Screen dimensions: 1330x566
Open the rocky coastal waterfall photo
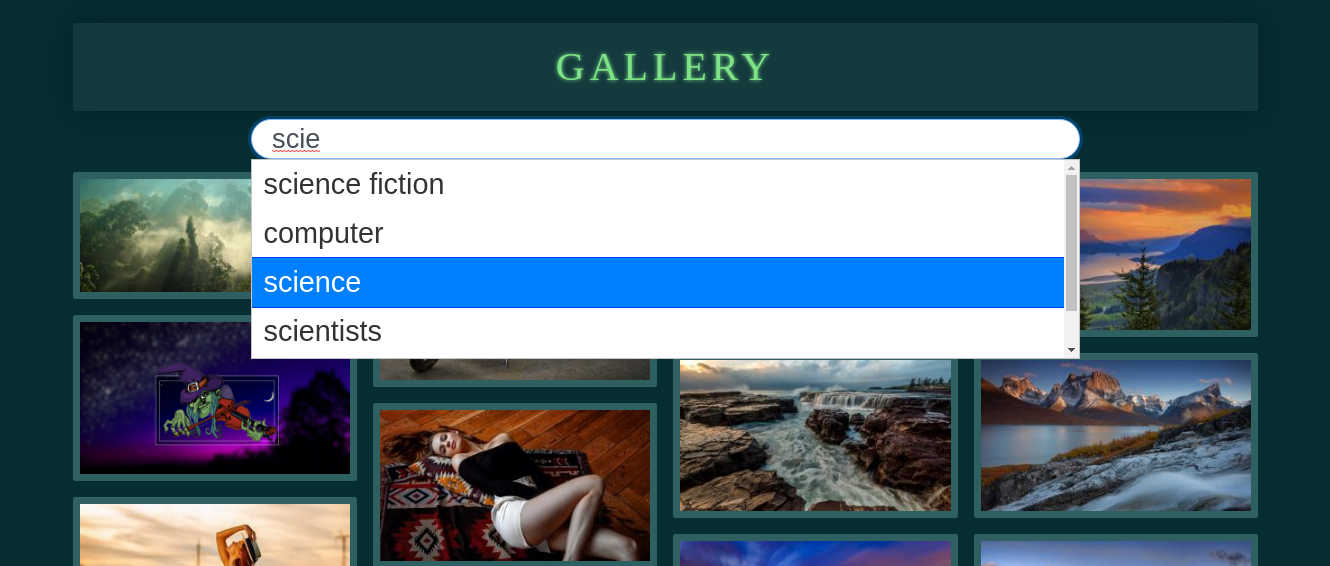(x=815, y=436)
